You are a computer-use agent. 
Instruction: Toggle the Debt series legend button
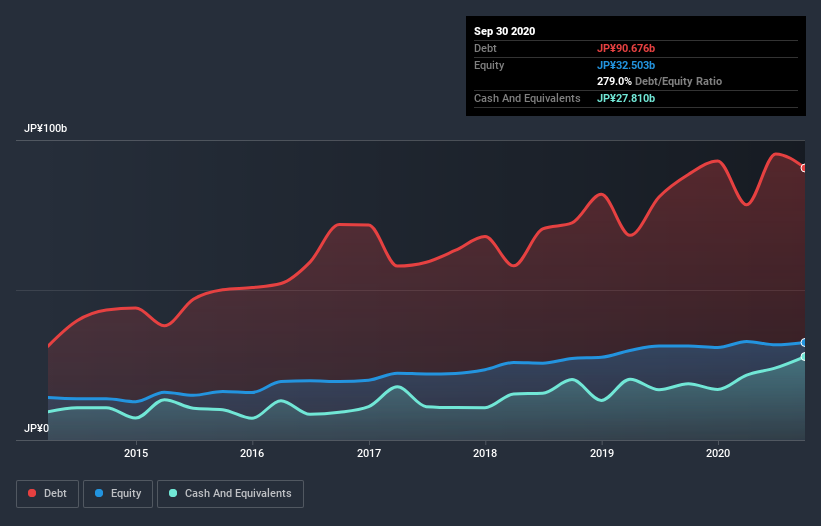48,494
